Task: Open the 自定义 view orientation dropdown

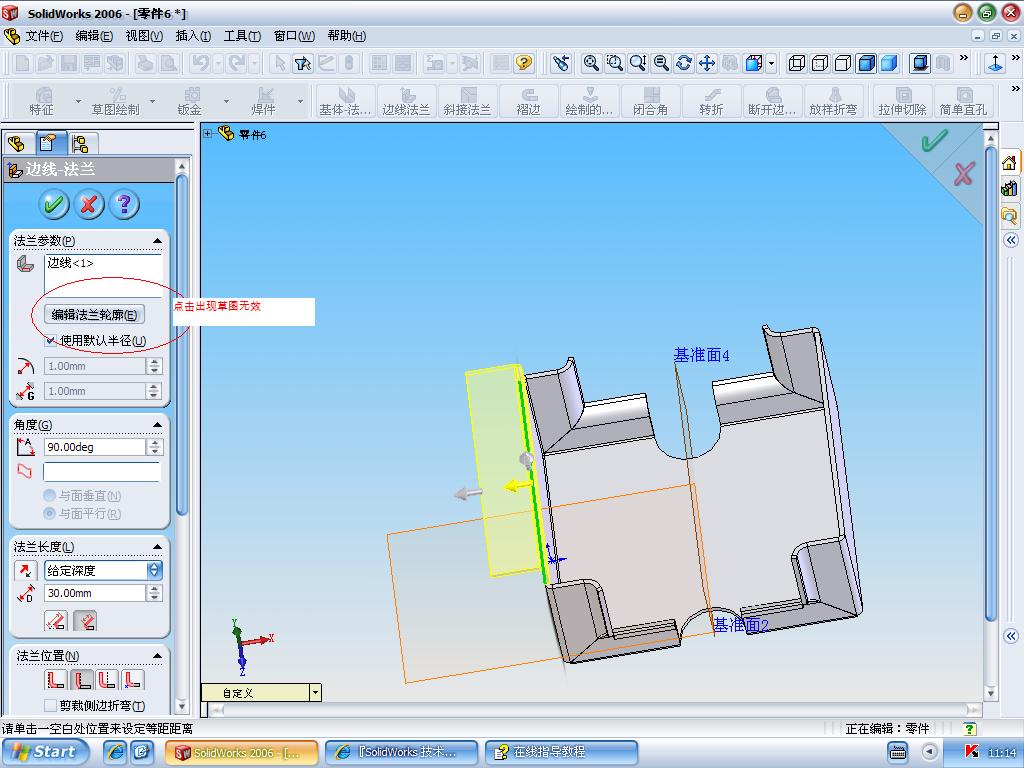Action: pos(315,692)
